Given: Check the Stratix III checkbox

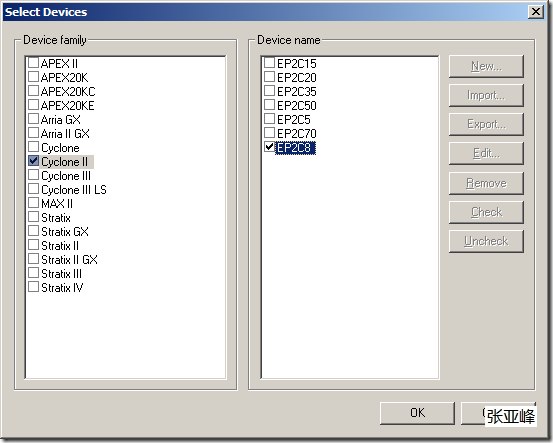Looking at the screenshot, I should pyautogui.click(x=33, y=273).
